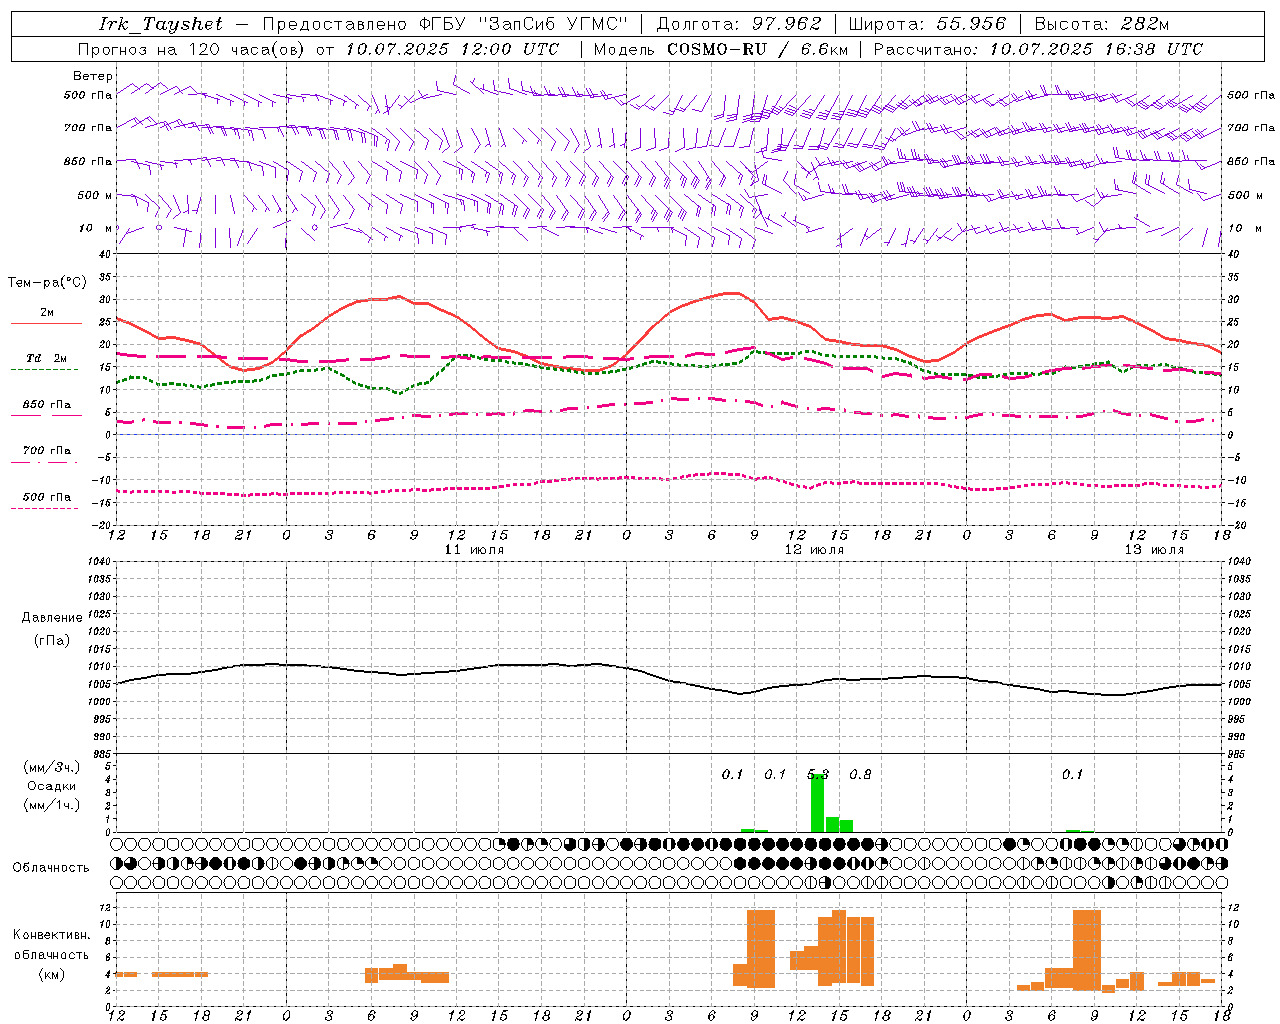Click the Широта: 55.956 value
The width and height of the screenshot is (1280, 1024).
pos(927,24)
